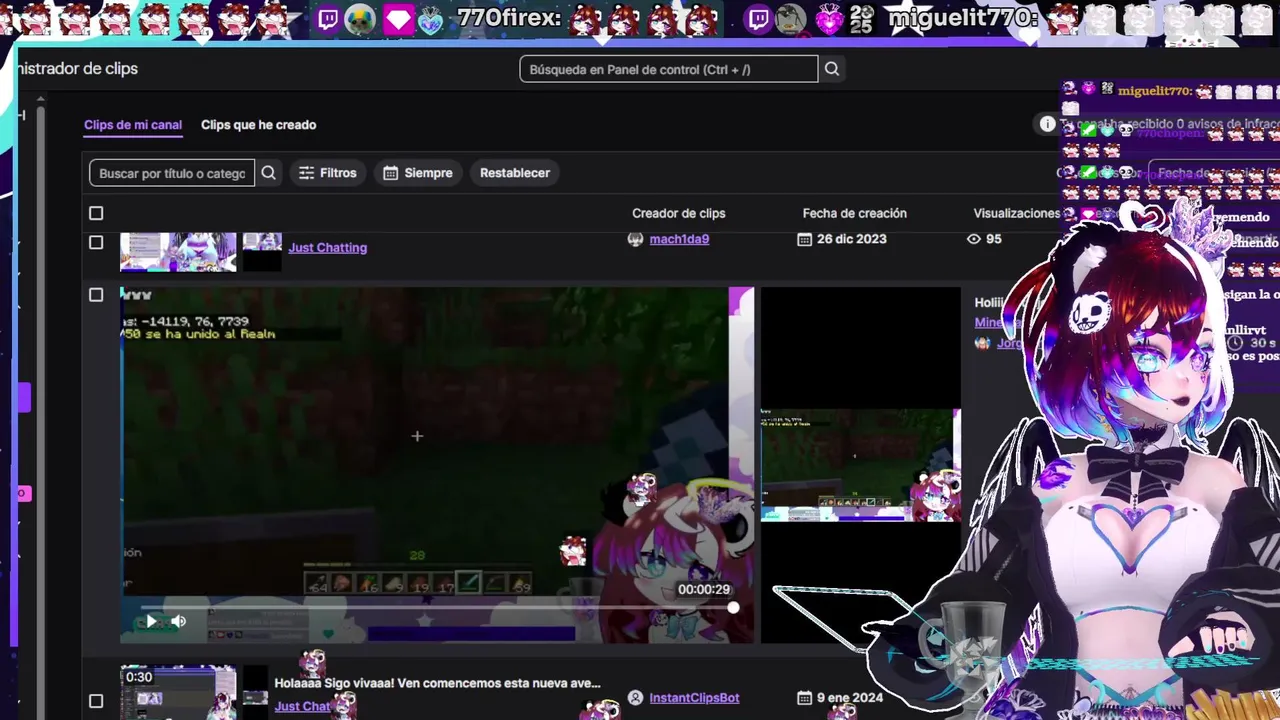Click the clip video progress bar
1280x720 pixels.
point(436,607)
